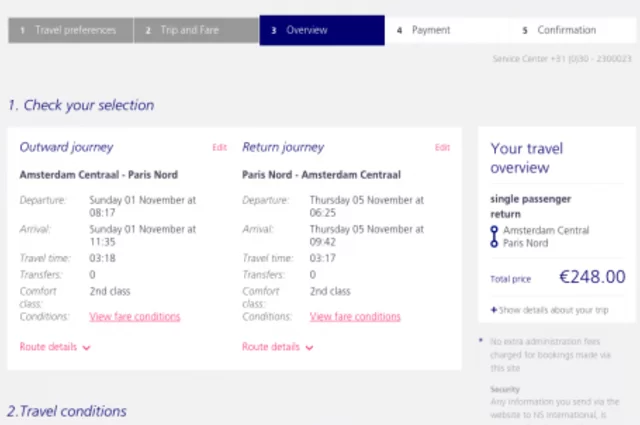Expand Route details for return journey
This screenshot has height=425, width=640.
point(278,347)
